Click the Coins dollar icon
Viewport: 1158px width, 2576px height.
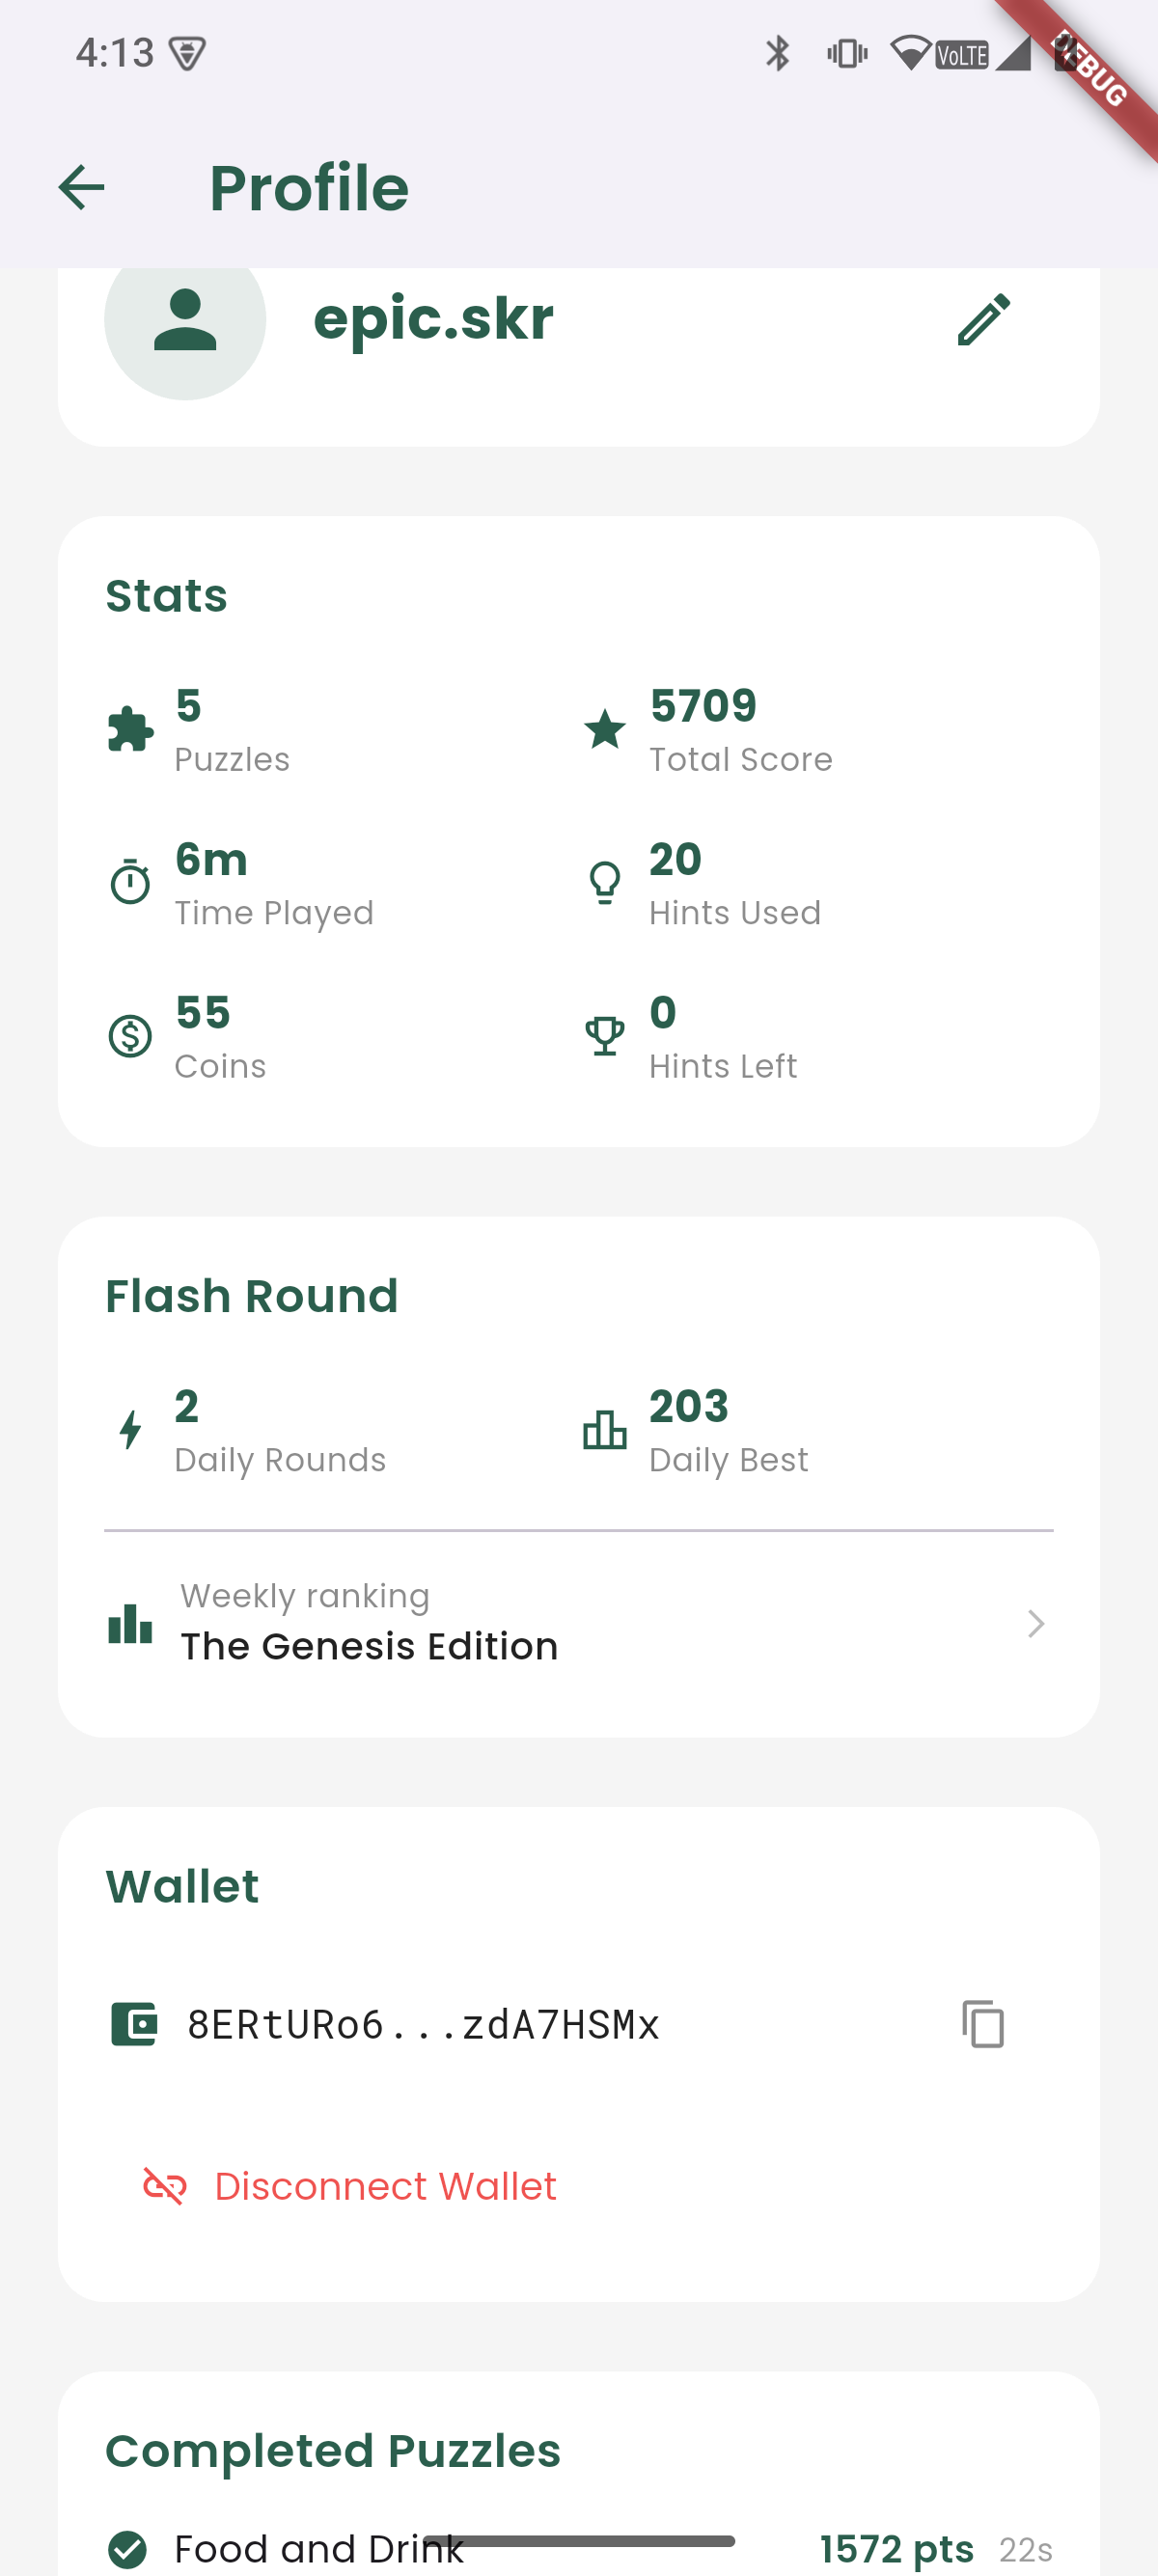130,1036
